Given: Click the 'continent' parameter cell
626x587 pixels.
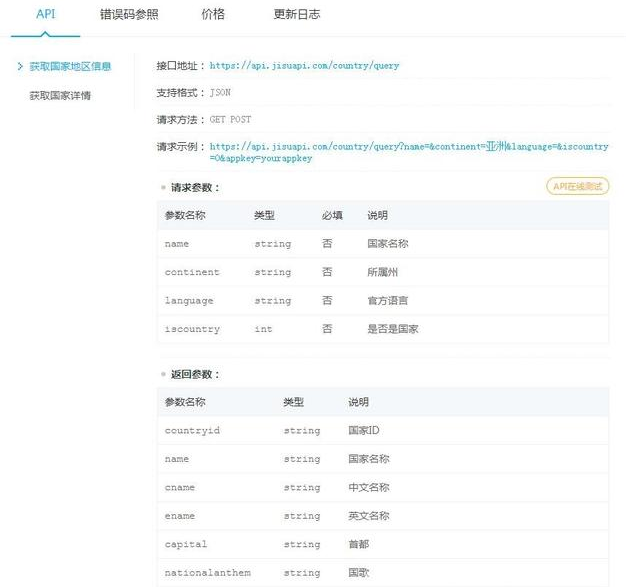Looking at the screenshot, I should tap(192, 272).
